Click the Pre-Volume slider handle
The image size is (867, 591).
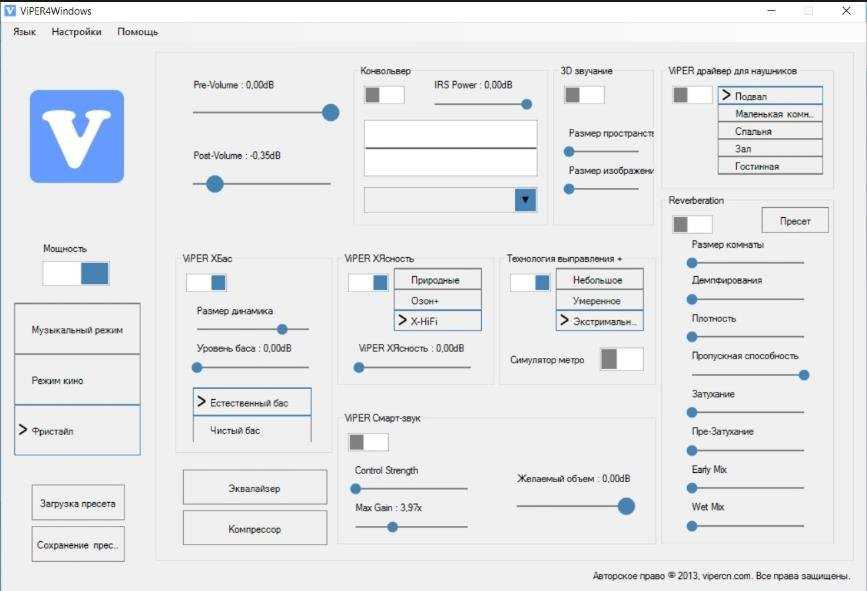click(330, 113)
